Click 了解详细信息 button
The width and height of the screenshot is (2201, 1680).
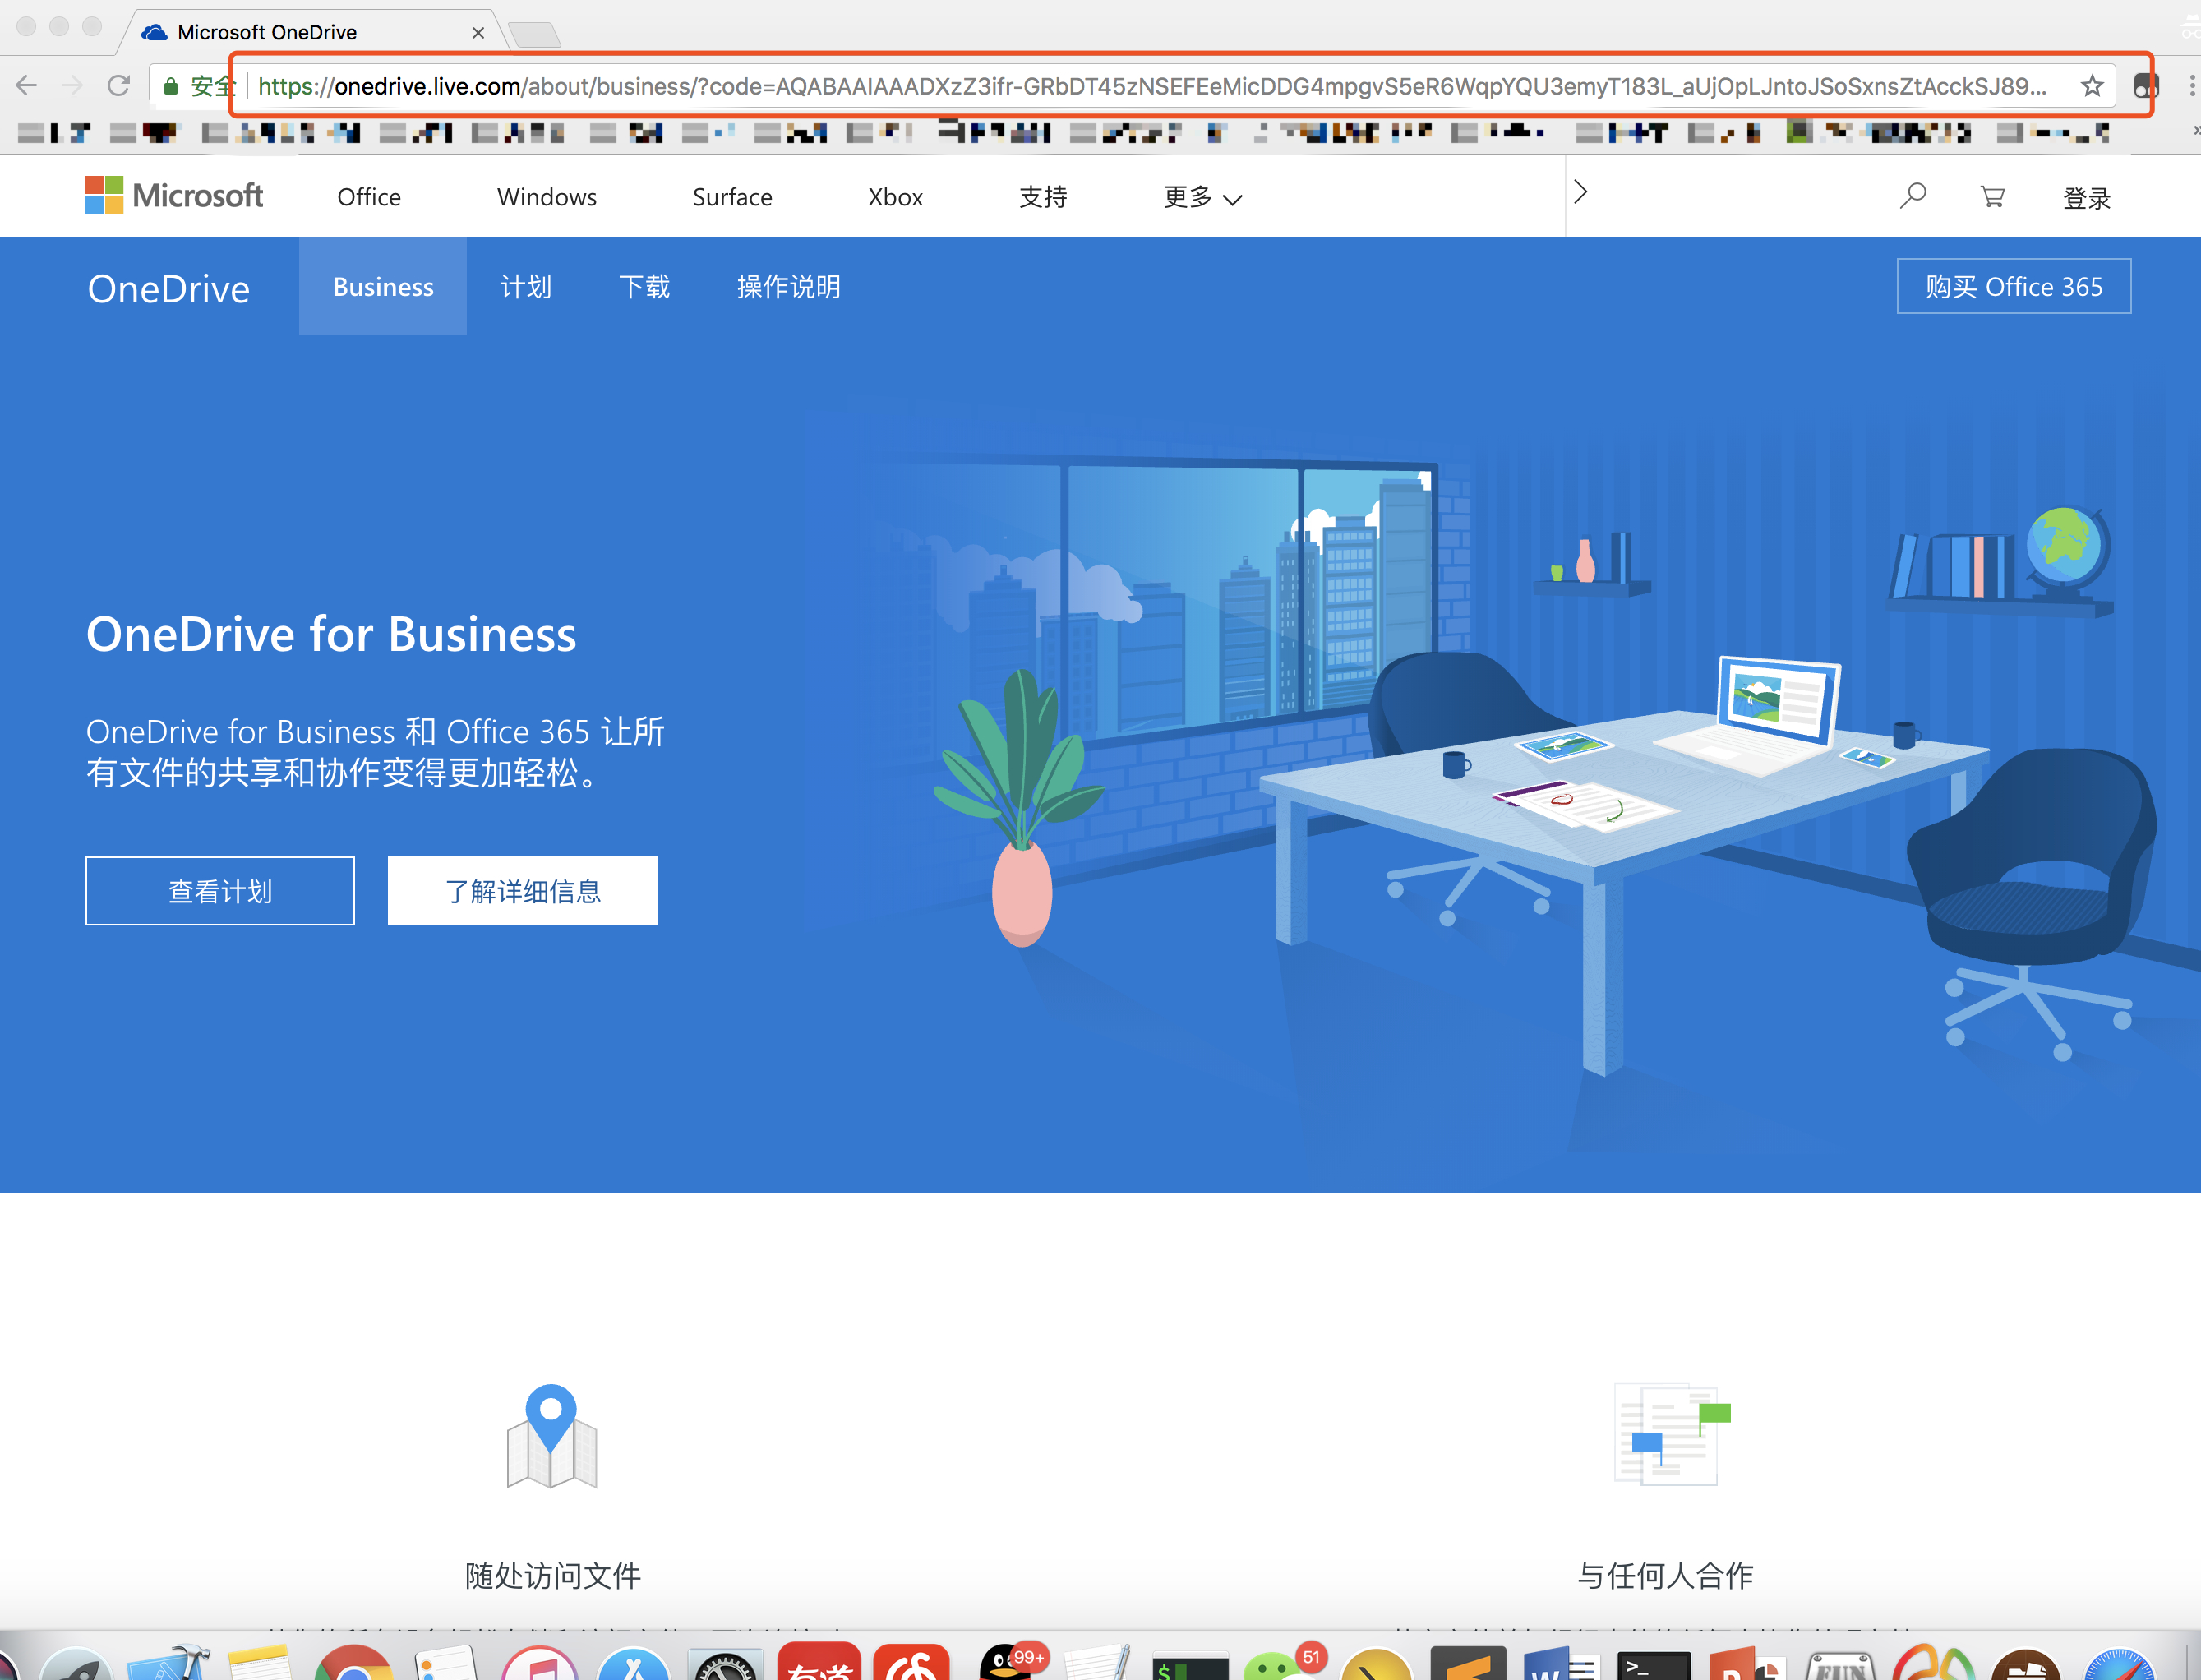522,891
